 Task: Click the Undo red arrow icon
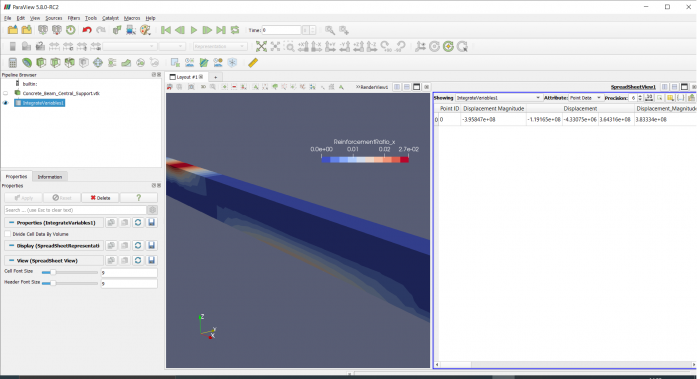(x=87, y=30)
